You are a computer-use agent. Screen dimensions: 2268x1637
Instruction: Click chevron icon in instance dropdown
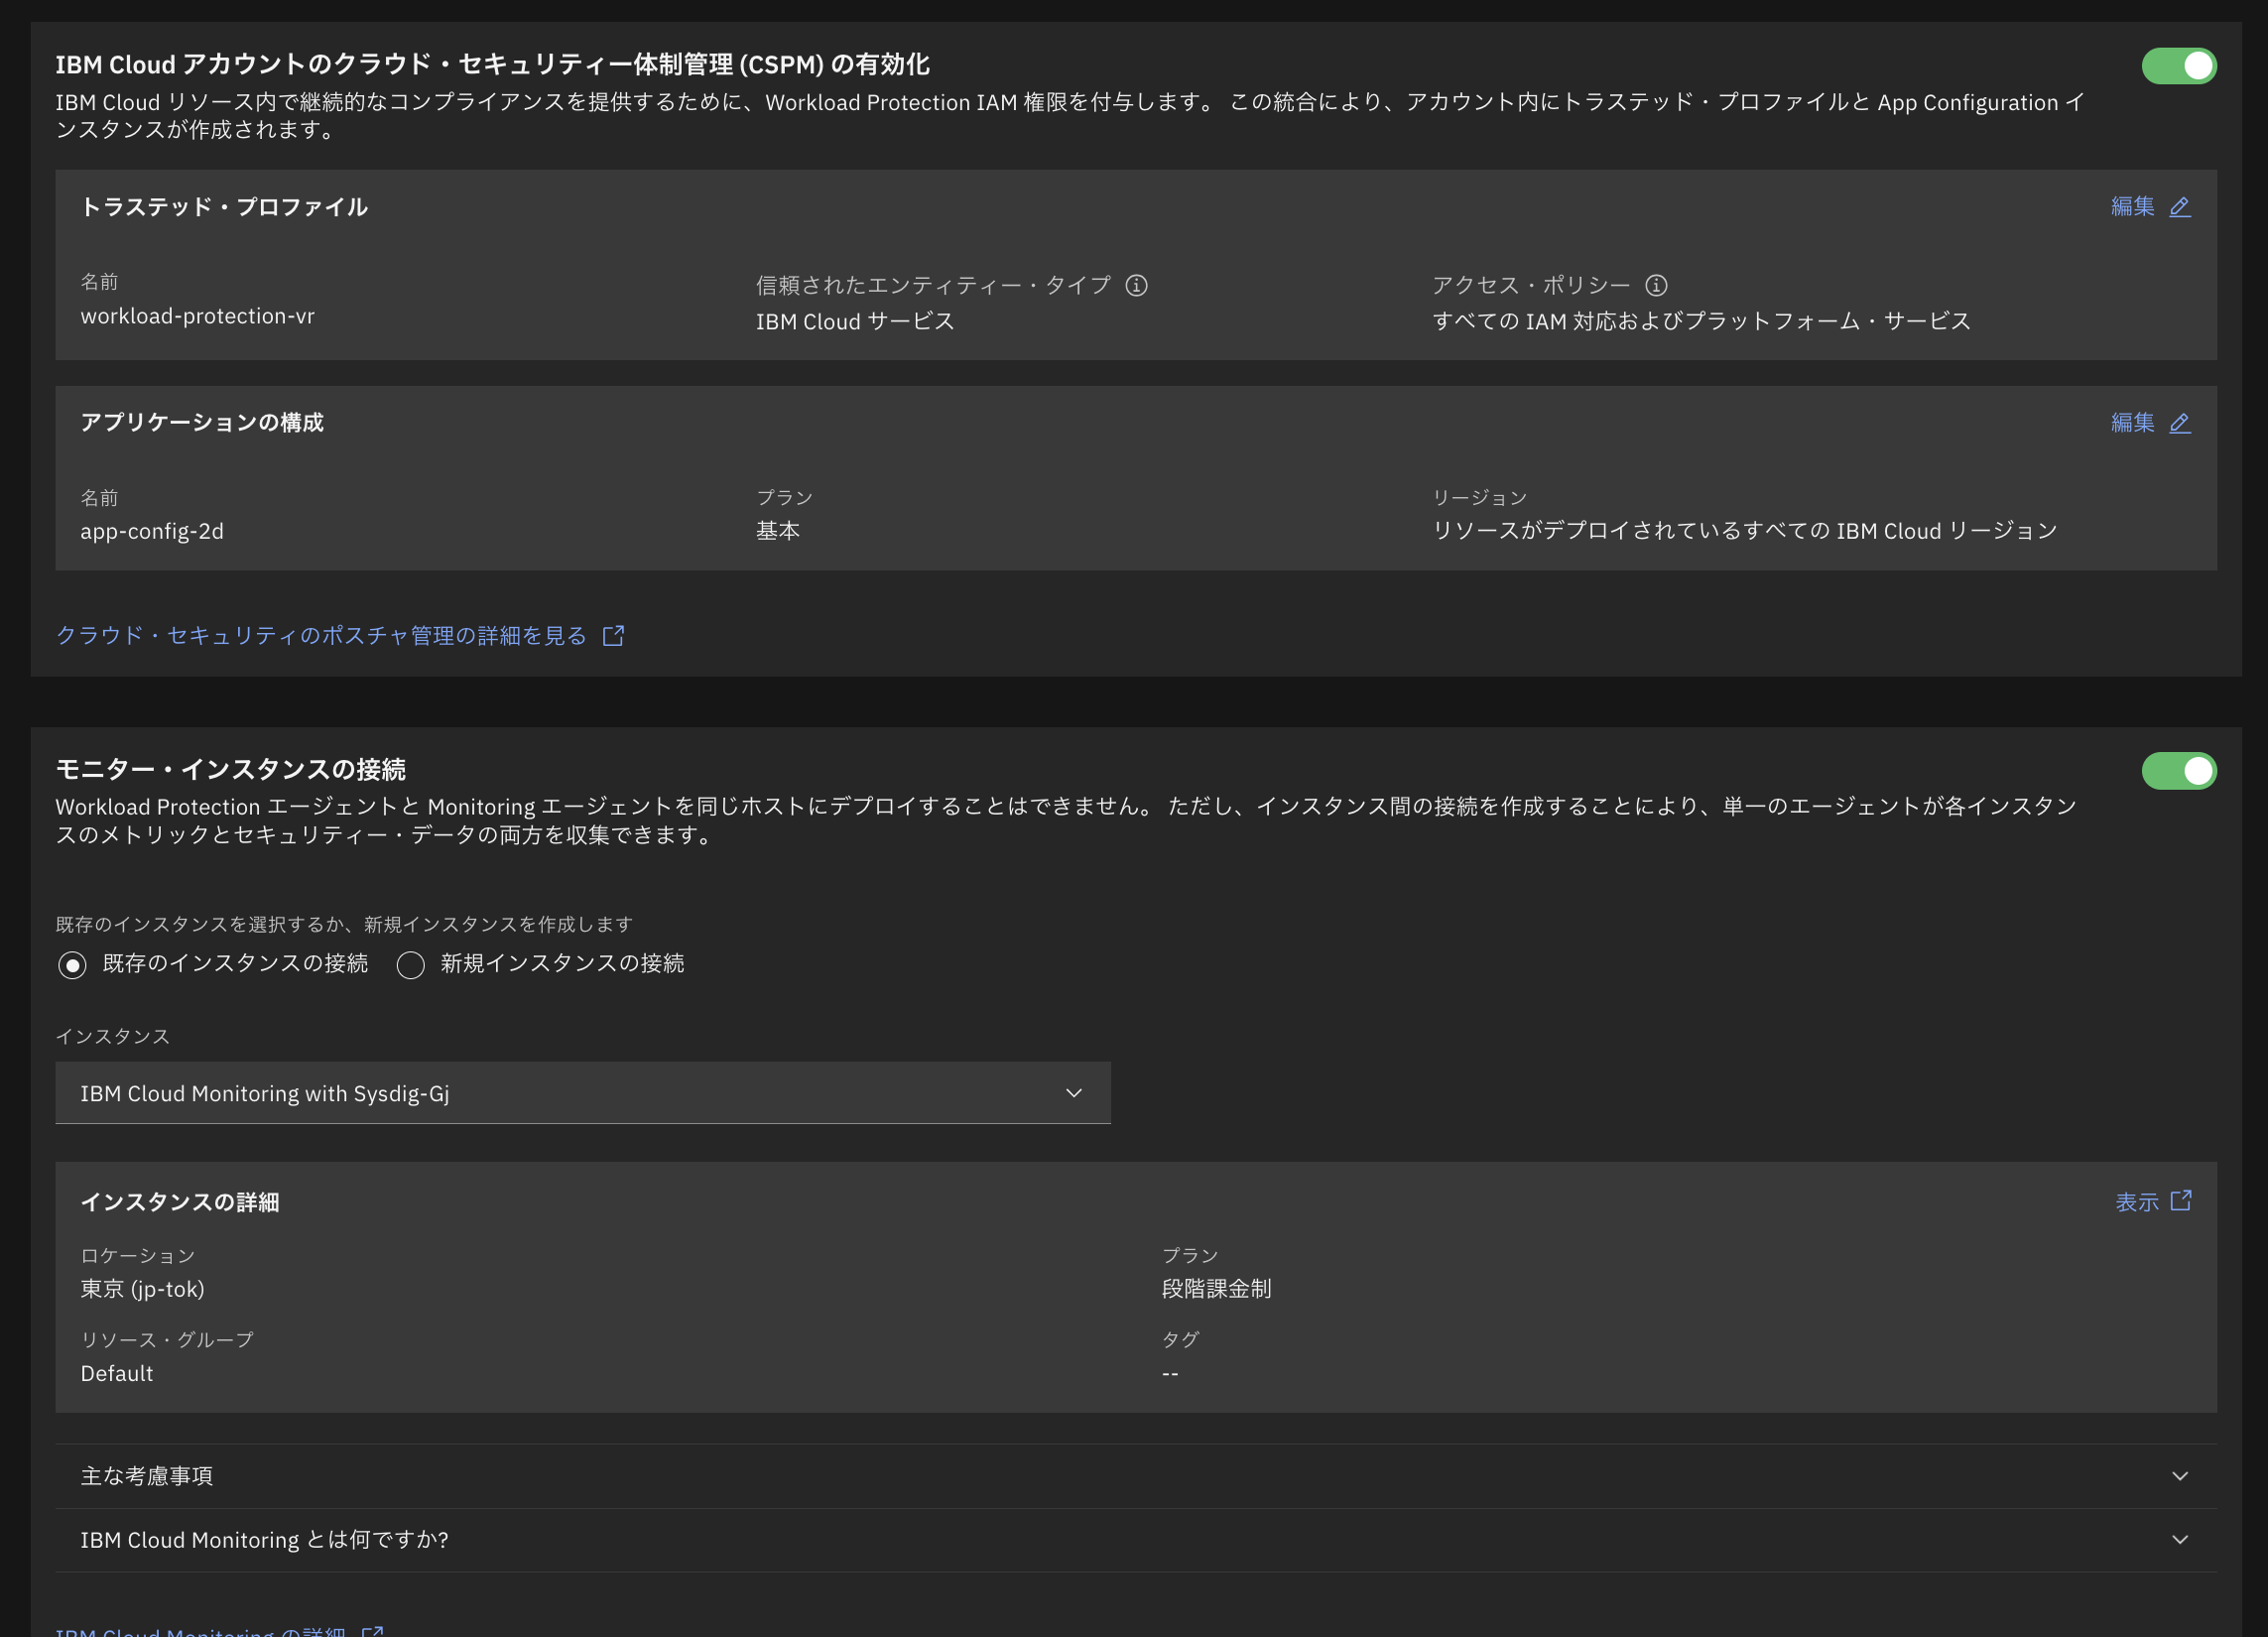click(1074, 1093)
